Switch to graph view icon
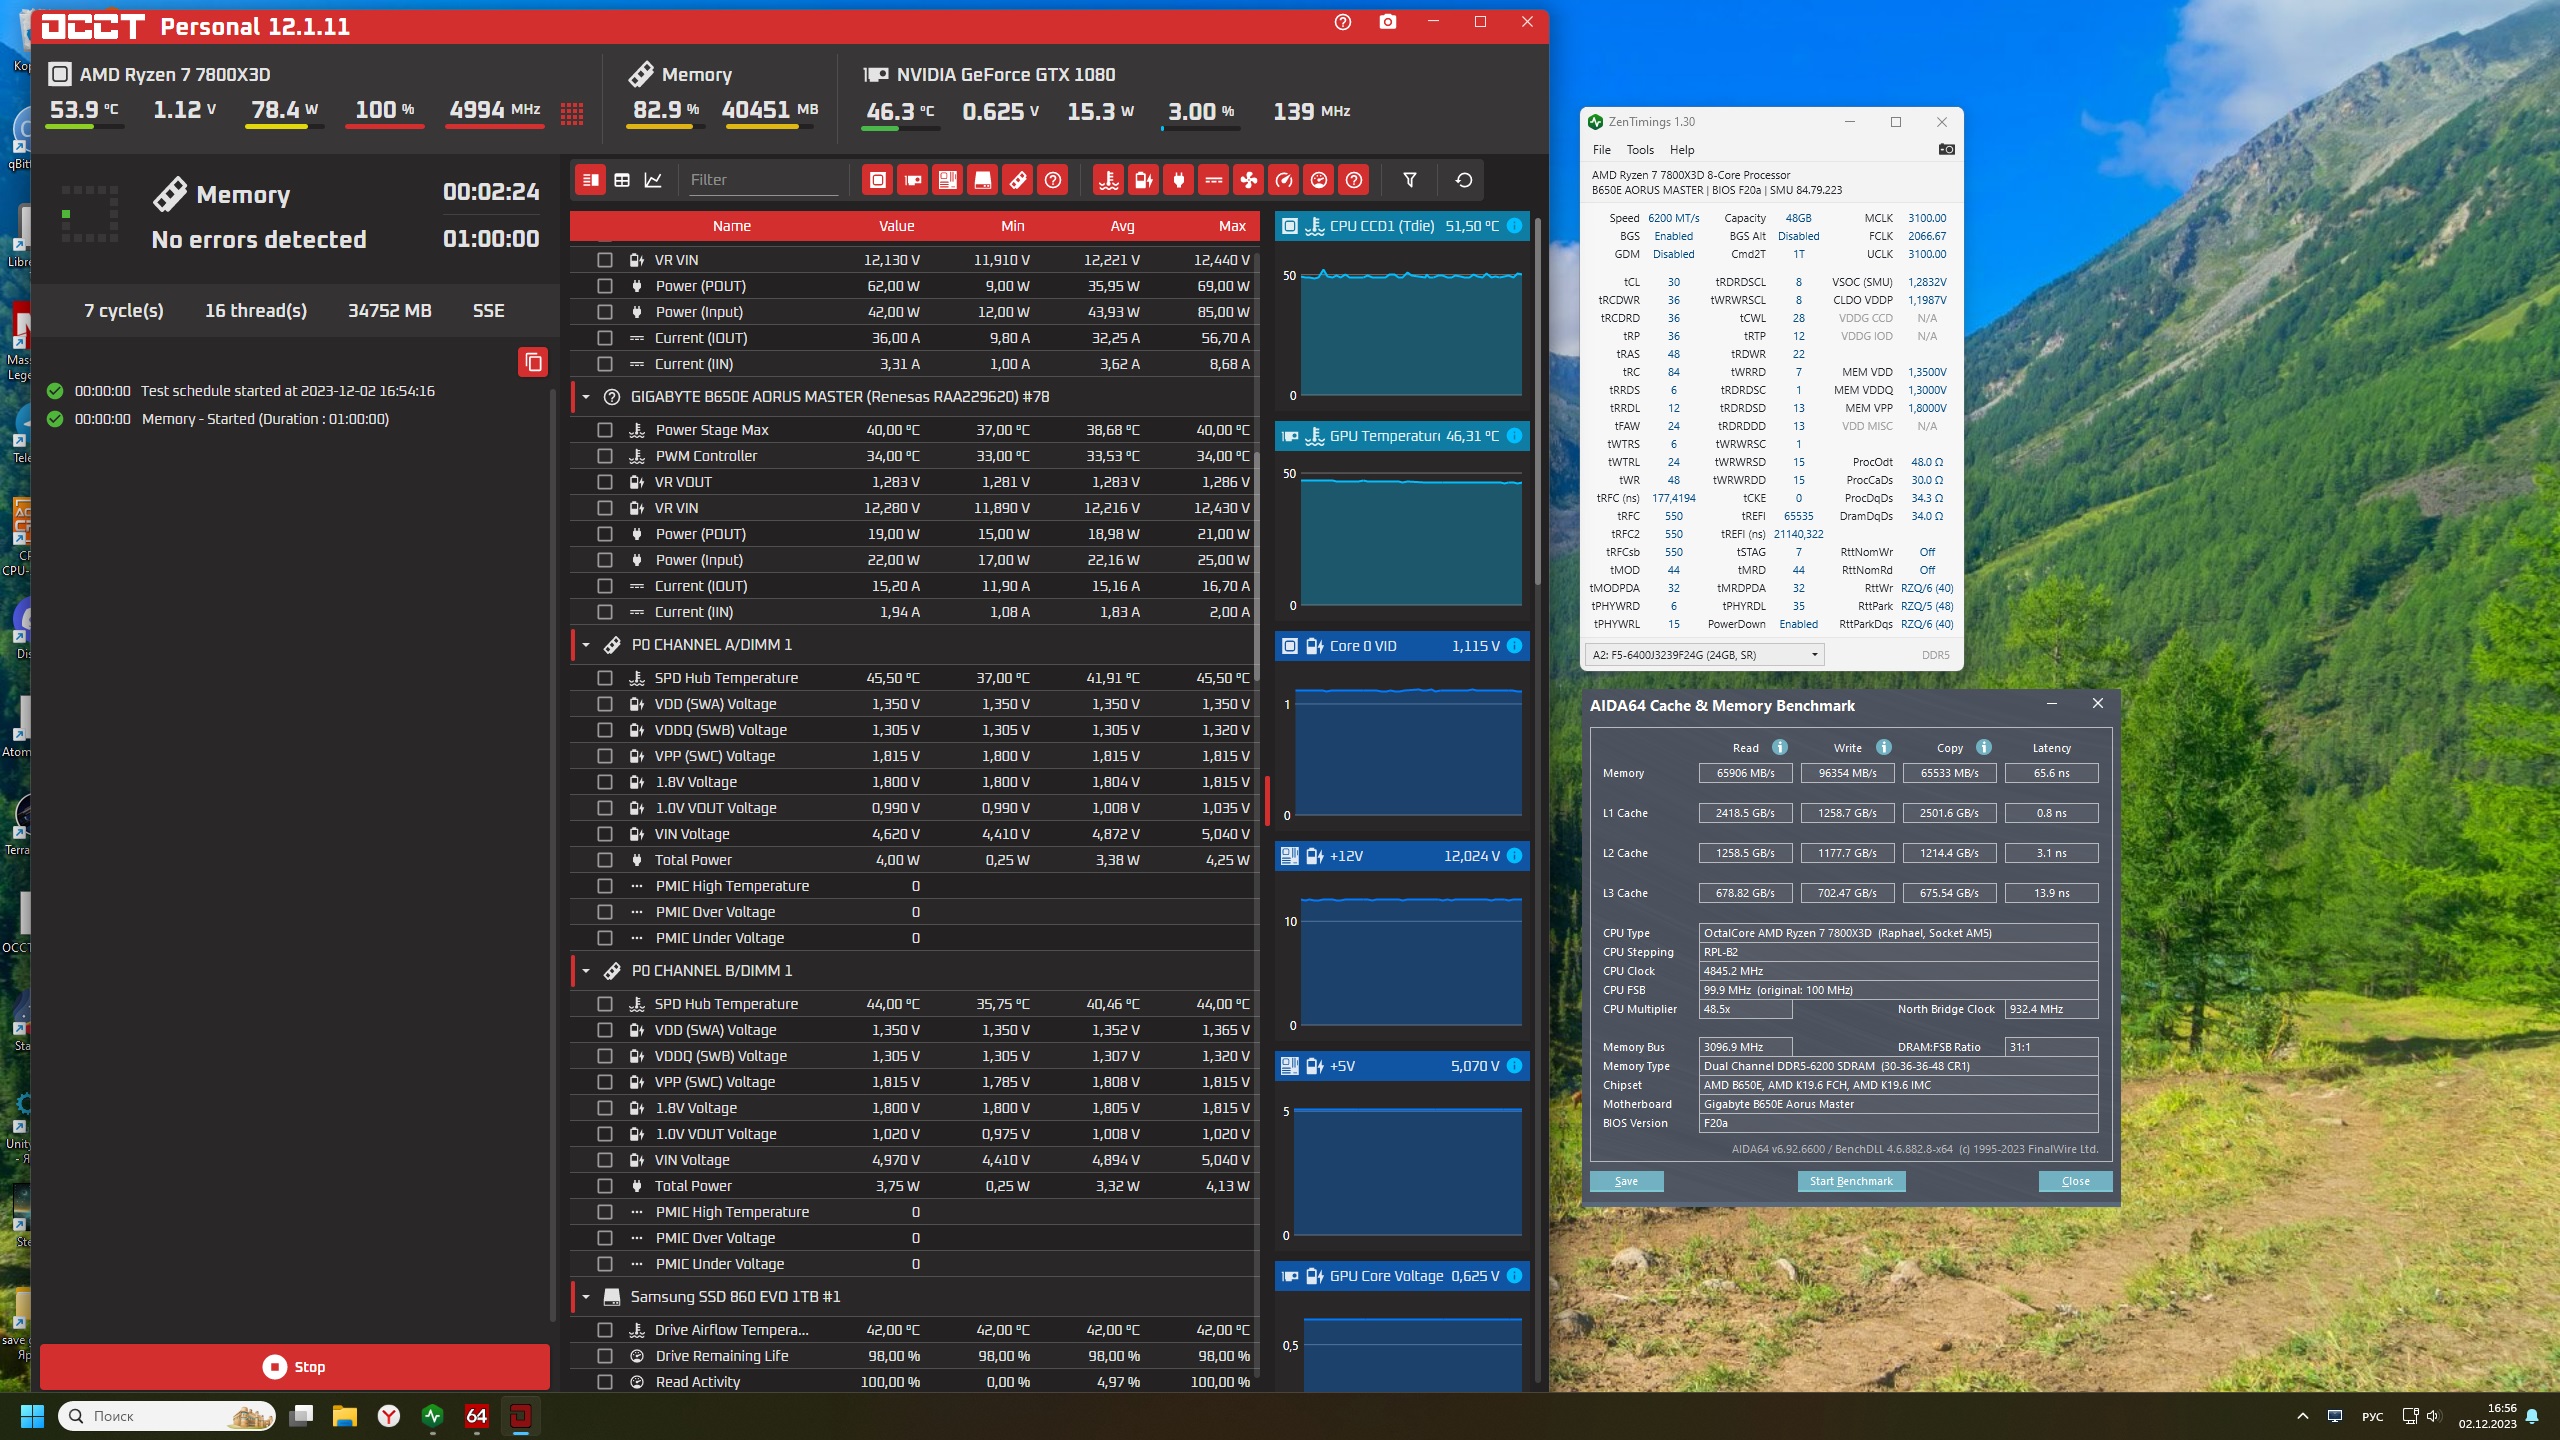This screenshot has height=1440, width=2560. 653,180
